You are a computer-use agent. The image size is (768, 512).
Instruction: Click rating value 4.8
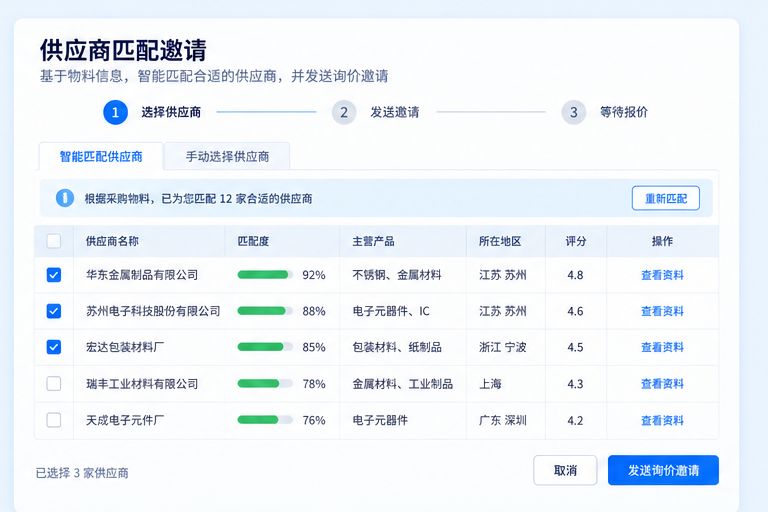click(x=575, y=275)
